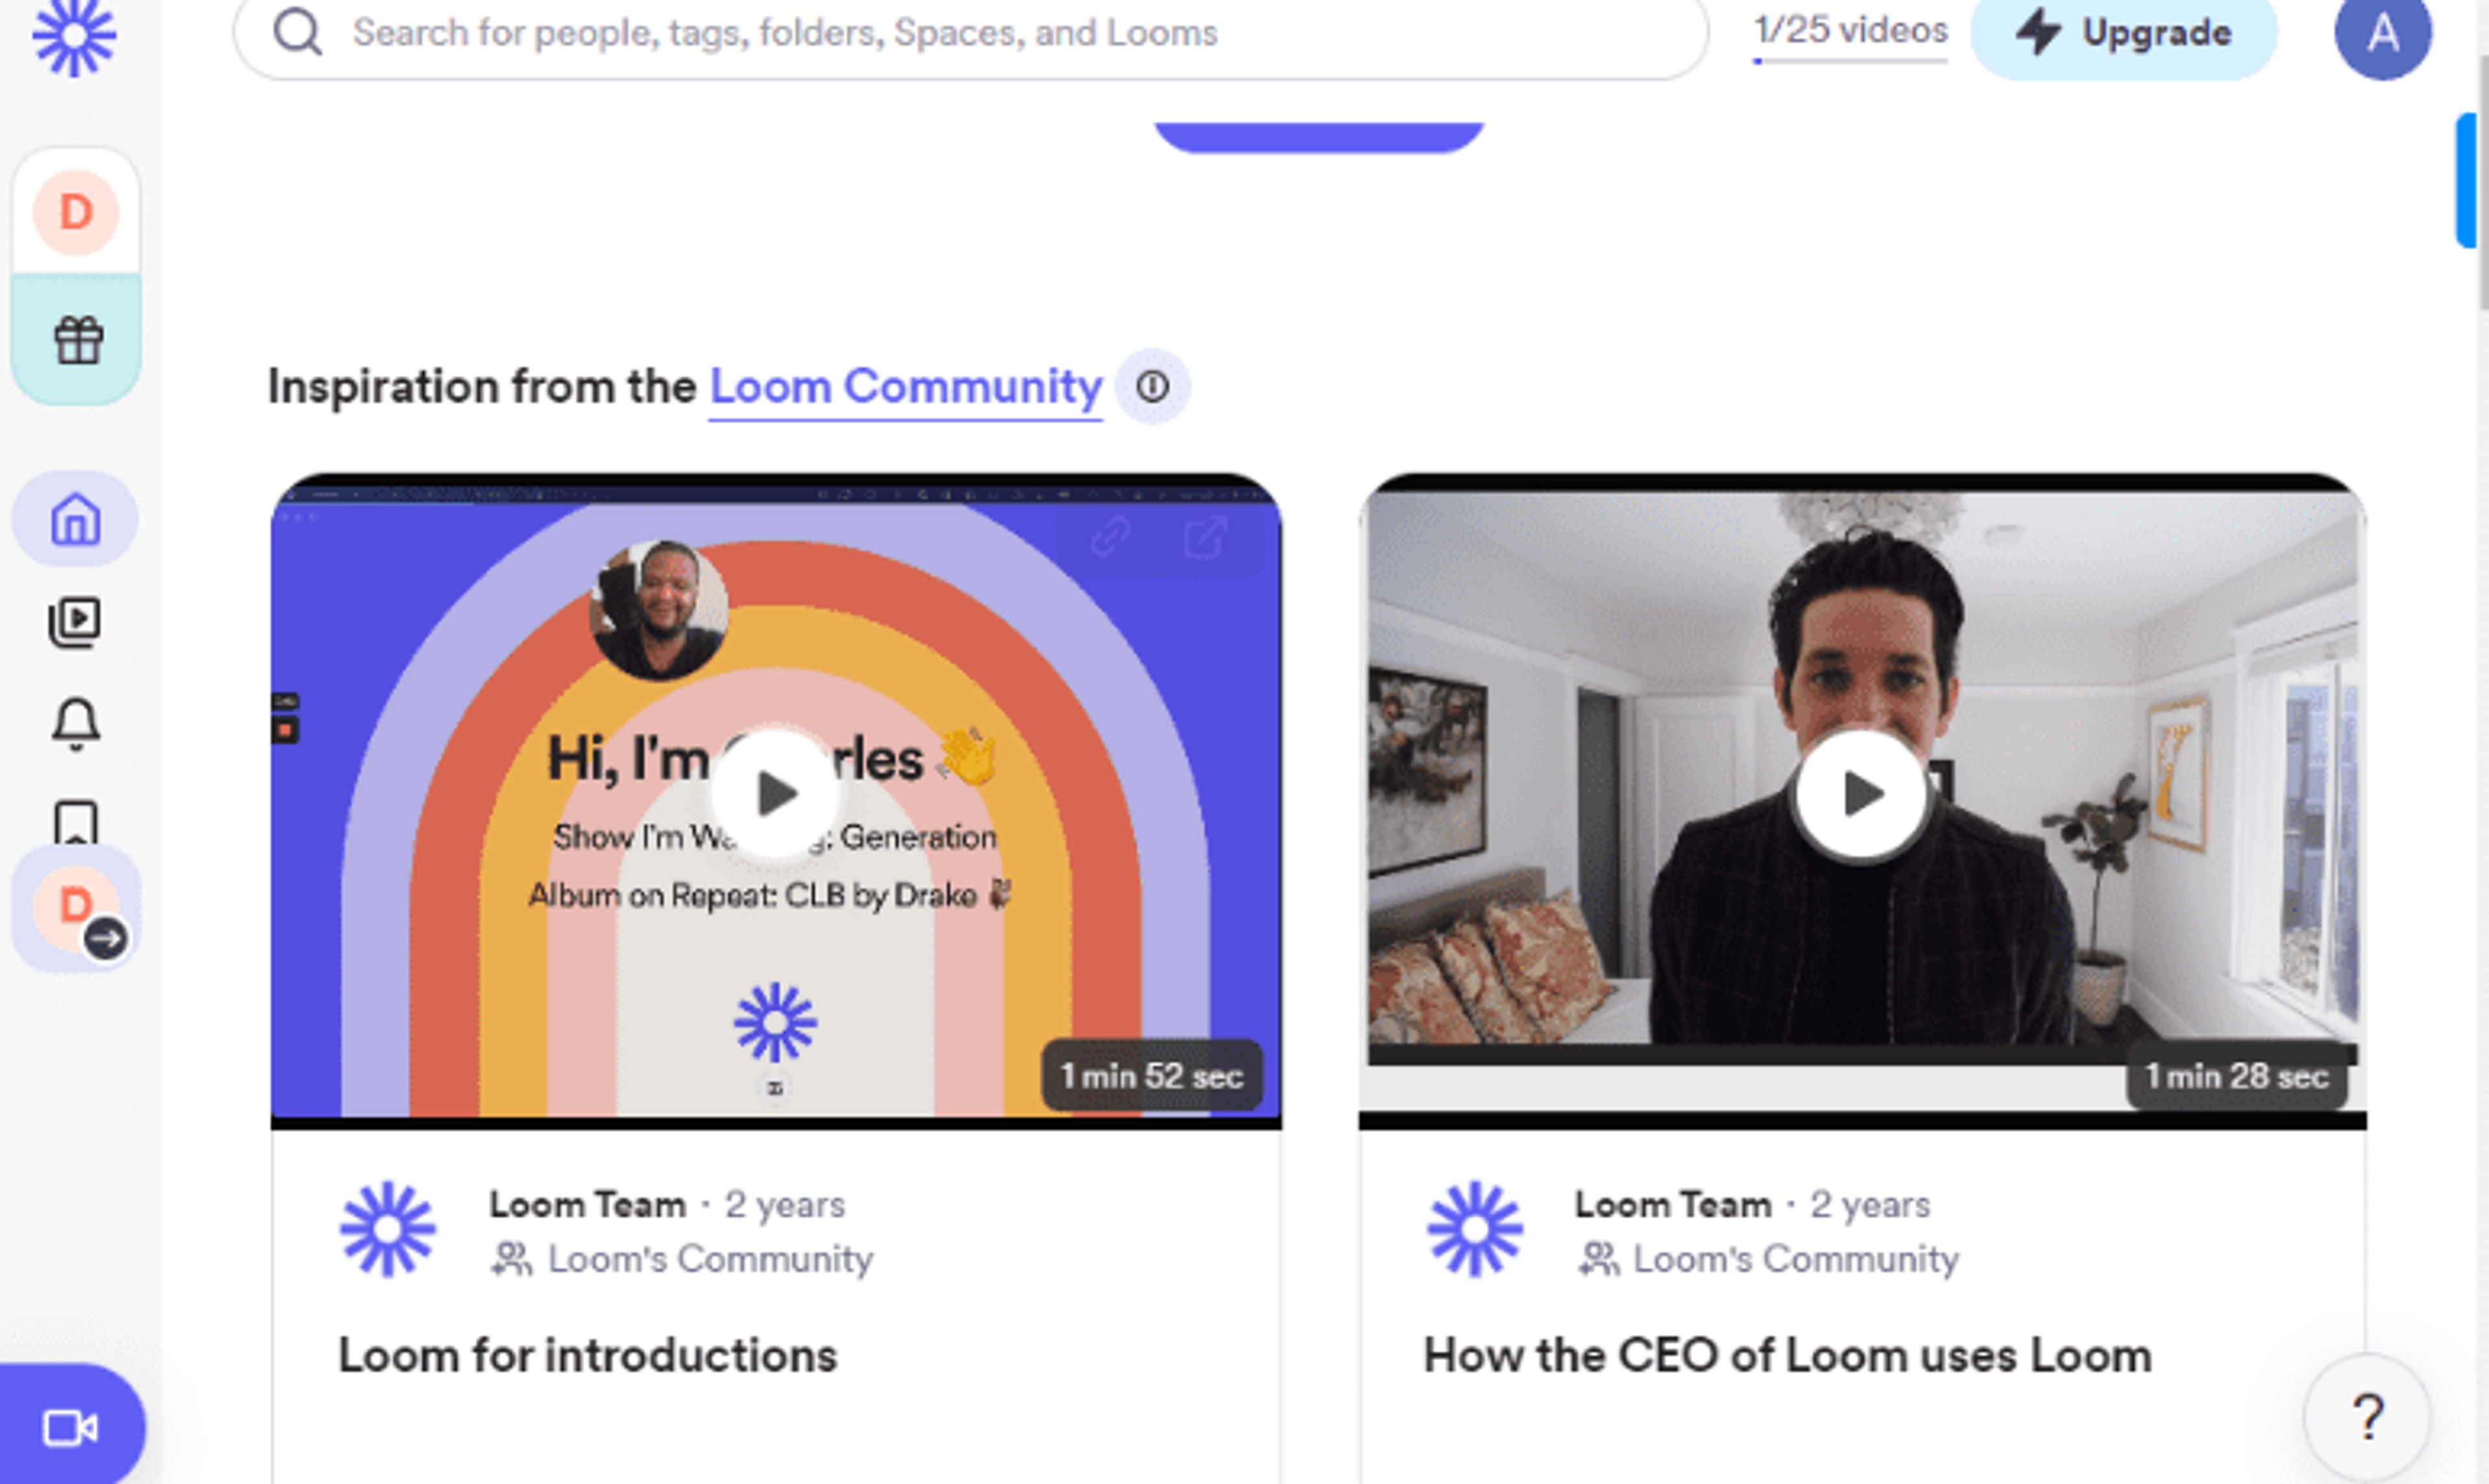This screenshot has height=1484, width=2489.
Task: Follow the Loom Community link
Action: coord(906,387)
